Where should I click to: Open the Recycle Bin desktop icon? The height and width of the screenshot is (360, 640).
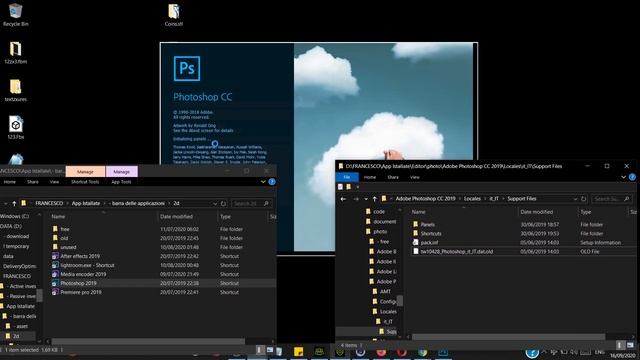pyautogui.click(x=16, y=14)
